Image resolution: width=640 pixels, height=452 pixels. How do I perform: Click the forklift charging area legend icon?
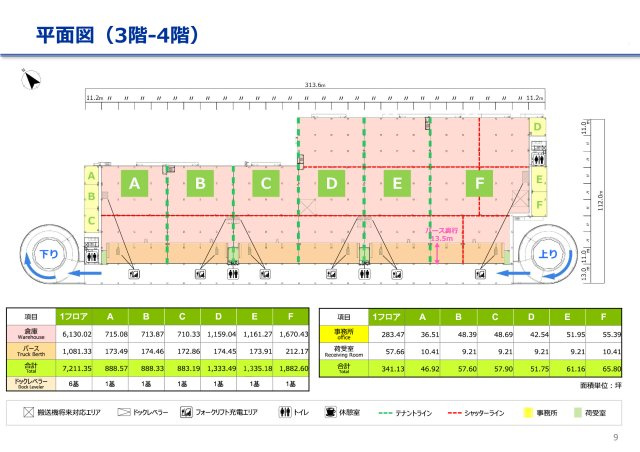[187, 411]
